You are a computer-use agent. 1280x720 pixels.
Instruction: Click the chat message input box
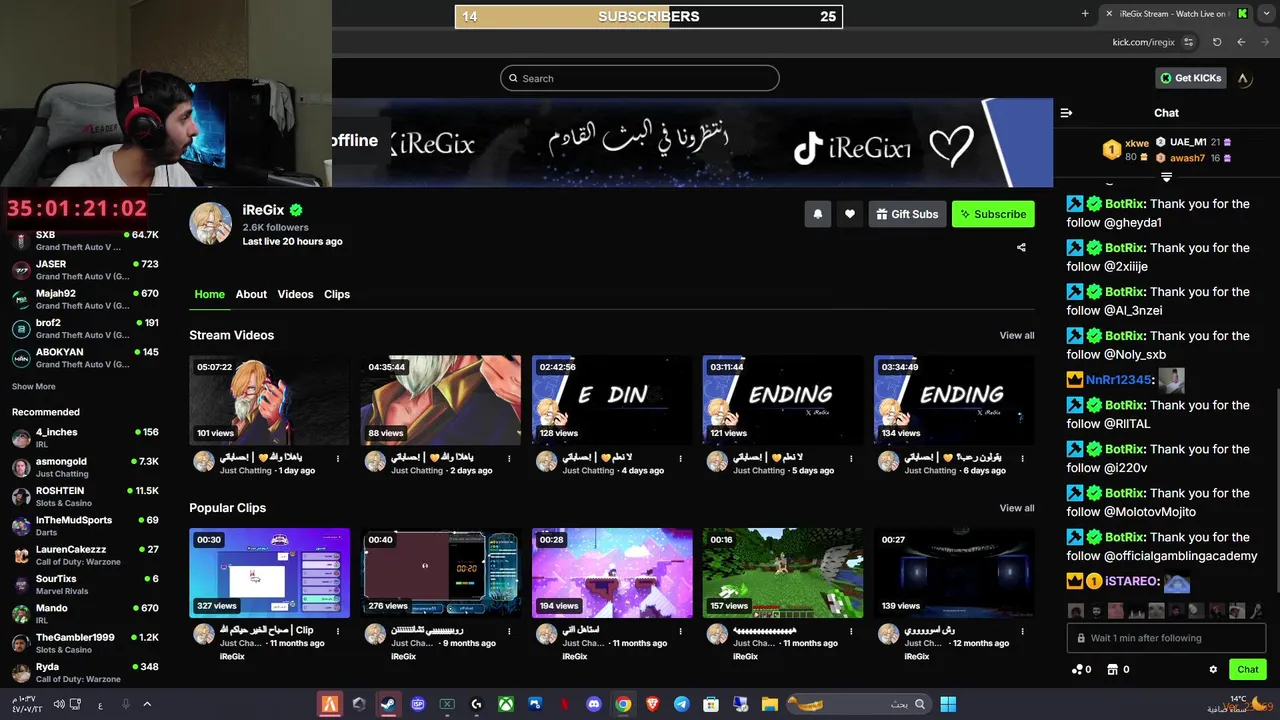coord(1167,638)
